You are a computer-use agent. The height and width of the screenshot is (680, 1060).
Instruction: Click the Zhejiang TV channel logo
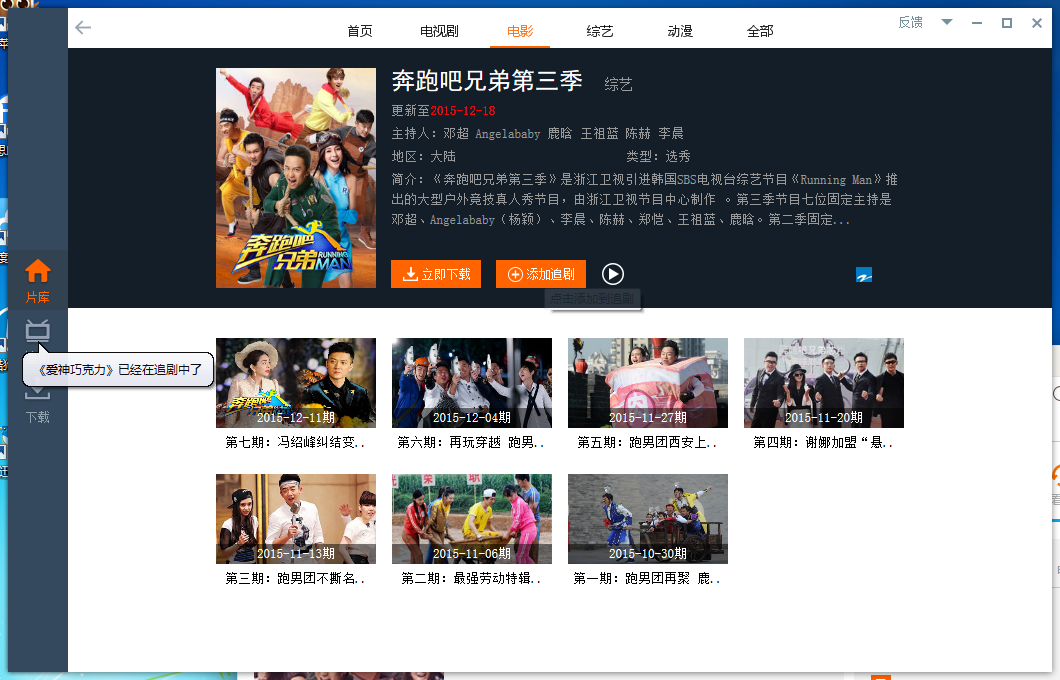click(x=863, y=274)
